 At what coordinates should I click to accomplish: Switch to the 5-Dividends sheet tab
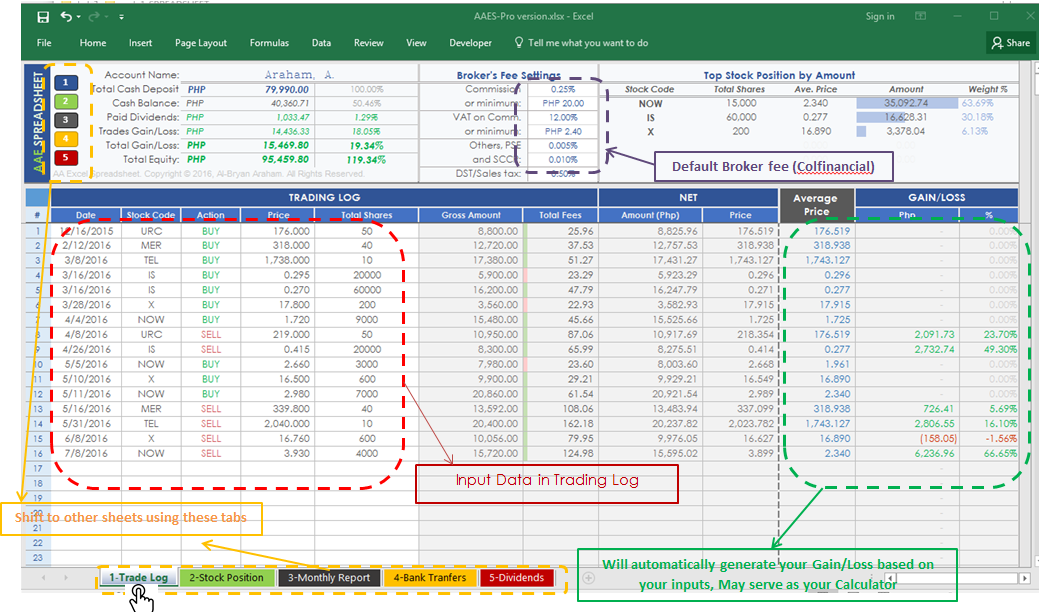pos(516,578)
